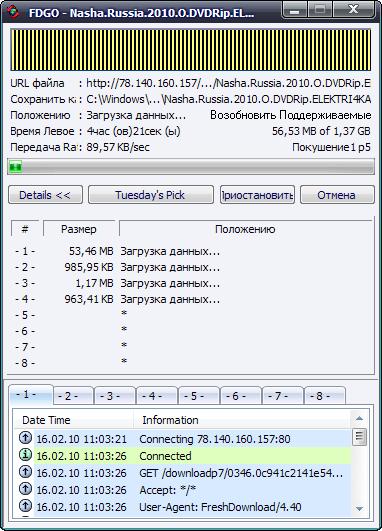Image resolution: width=382 pixels, height=531 pixels.
Task: Click the green download progress bar
Action: (191, 167)
